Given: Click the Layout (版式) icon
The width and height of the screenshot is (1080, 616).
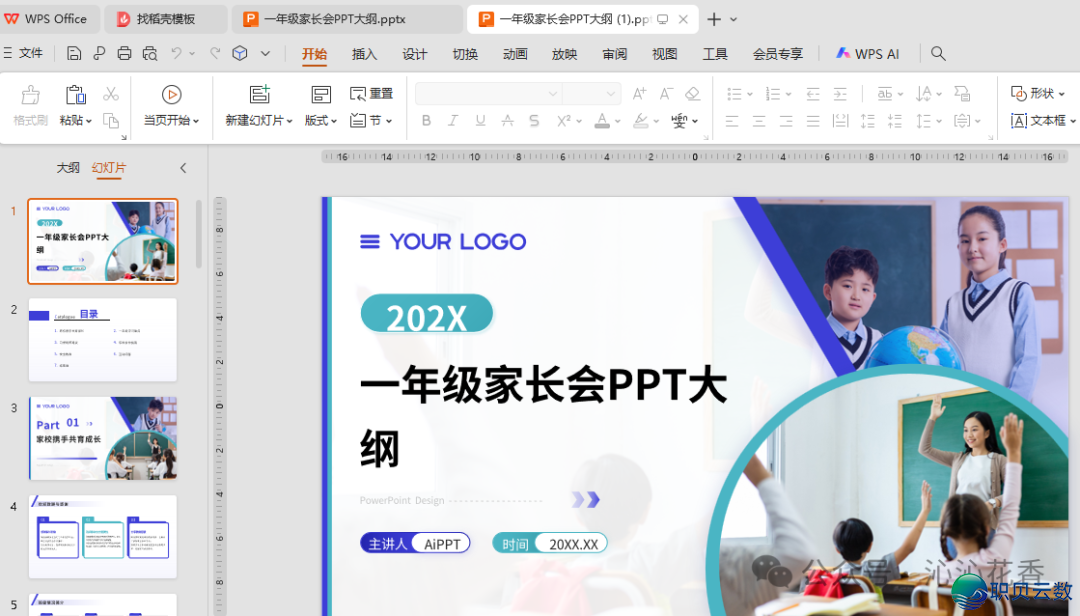Looking at the screenshot, I should pos(321,94).
